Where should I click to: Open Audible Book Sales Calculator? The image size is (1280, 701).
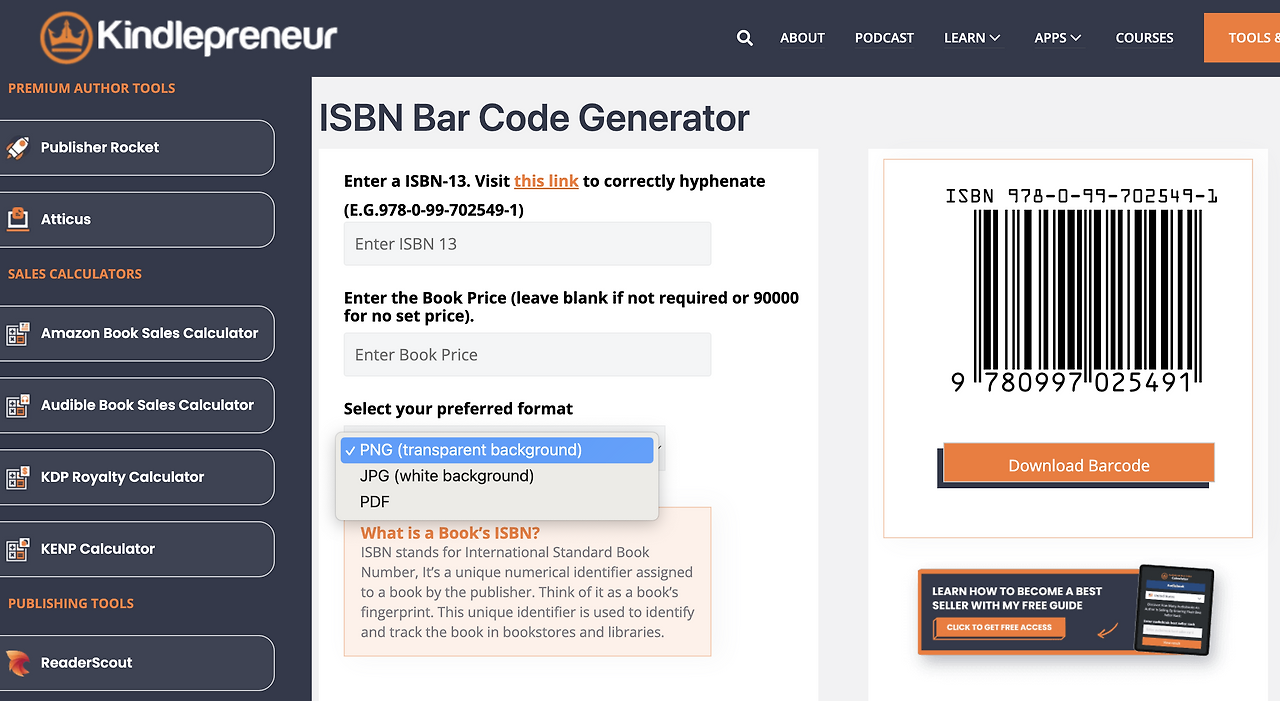(135, 406)
